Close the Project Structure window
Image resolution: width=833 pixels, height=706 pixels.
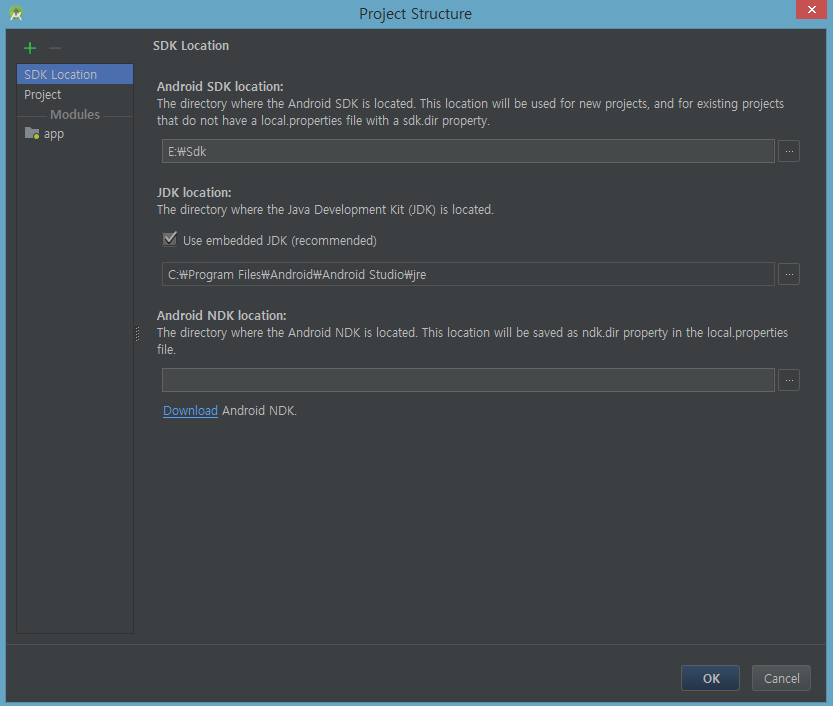coord(811,10)
